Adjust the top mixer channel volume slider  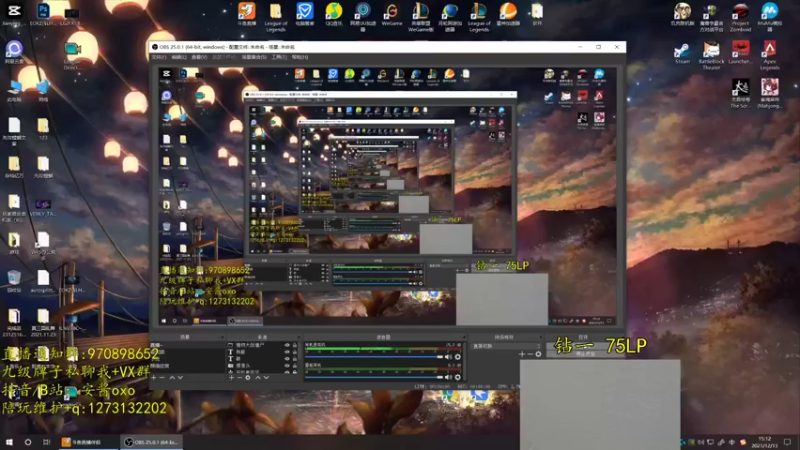click(x=373, y=357)
